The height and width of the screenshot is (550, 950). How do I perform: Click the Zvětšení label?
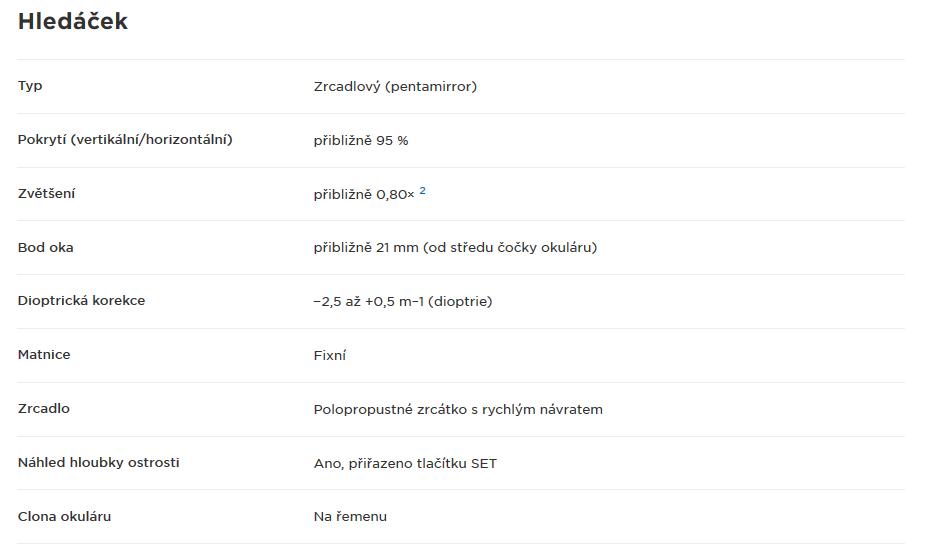[x=46, y=194]
